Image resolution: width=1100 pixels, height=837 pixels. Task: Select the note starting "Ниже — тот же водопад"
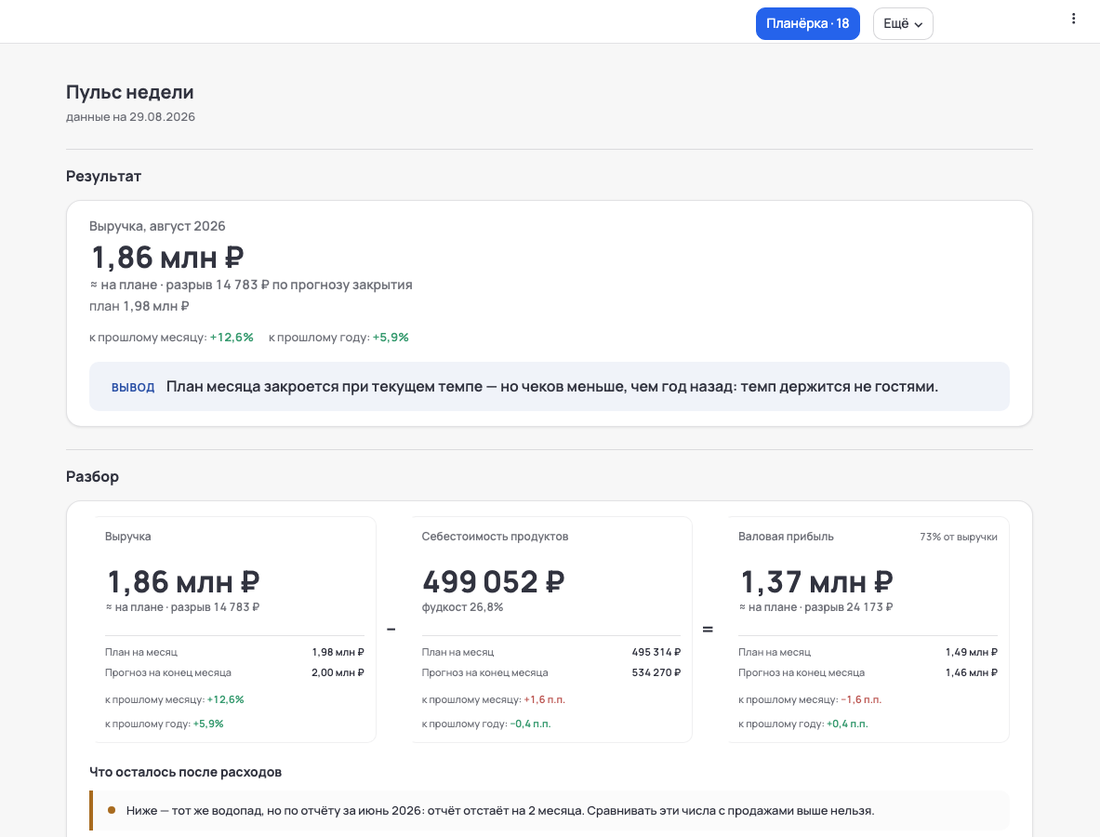(x=500, y=810)
